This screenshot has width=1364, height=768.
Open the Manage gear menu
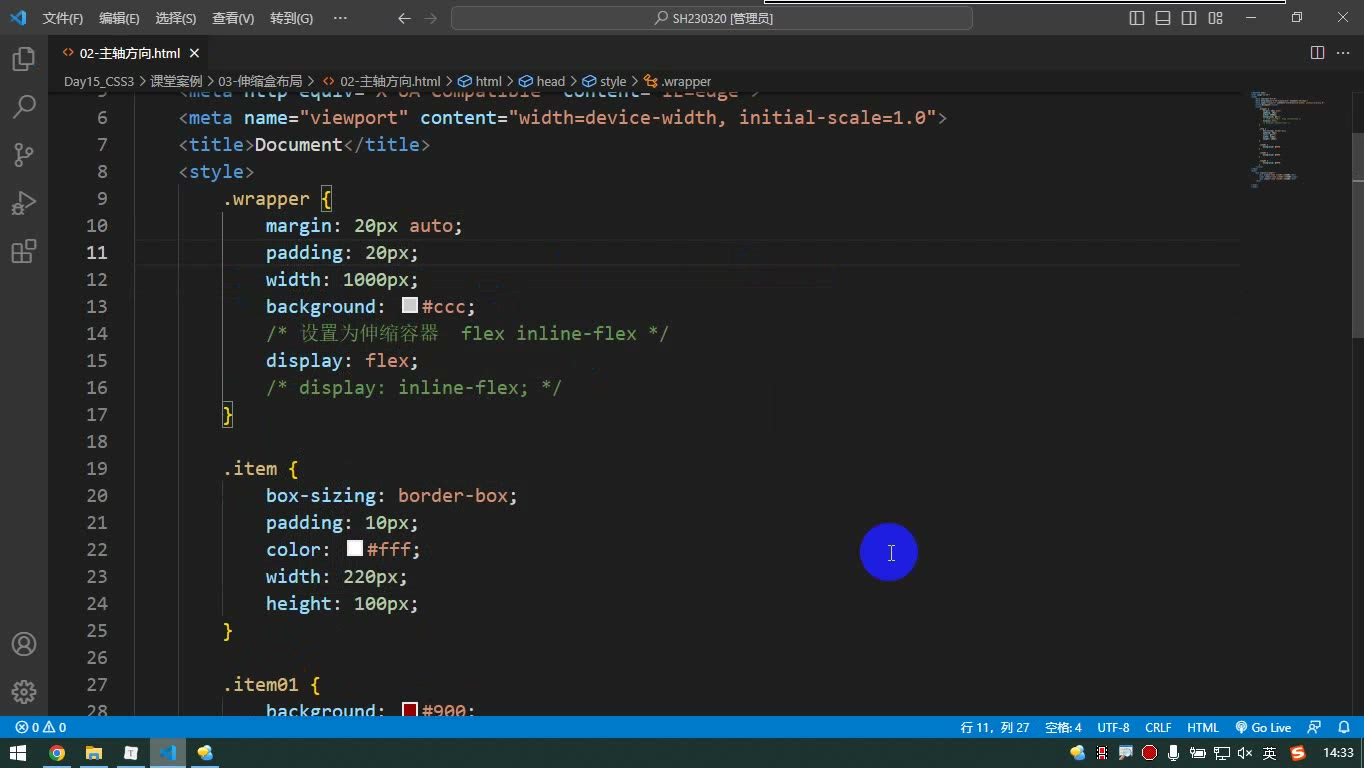(x=24, y=692)
